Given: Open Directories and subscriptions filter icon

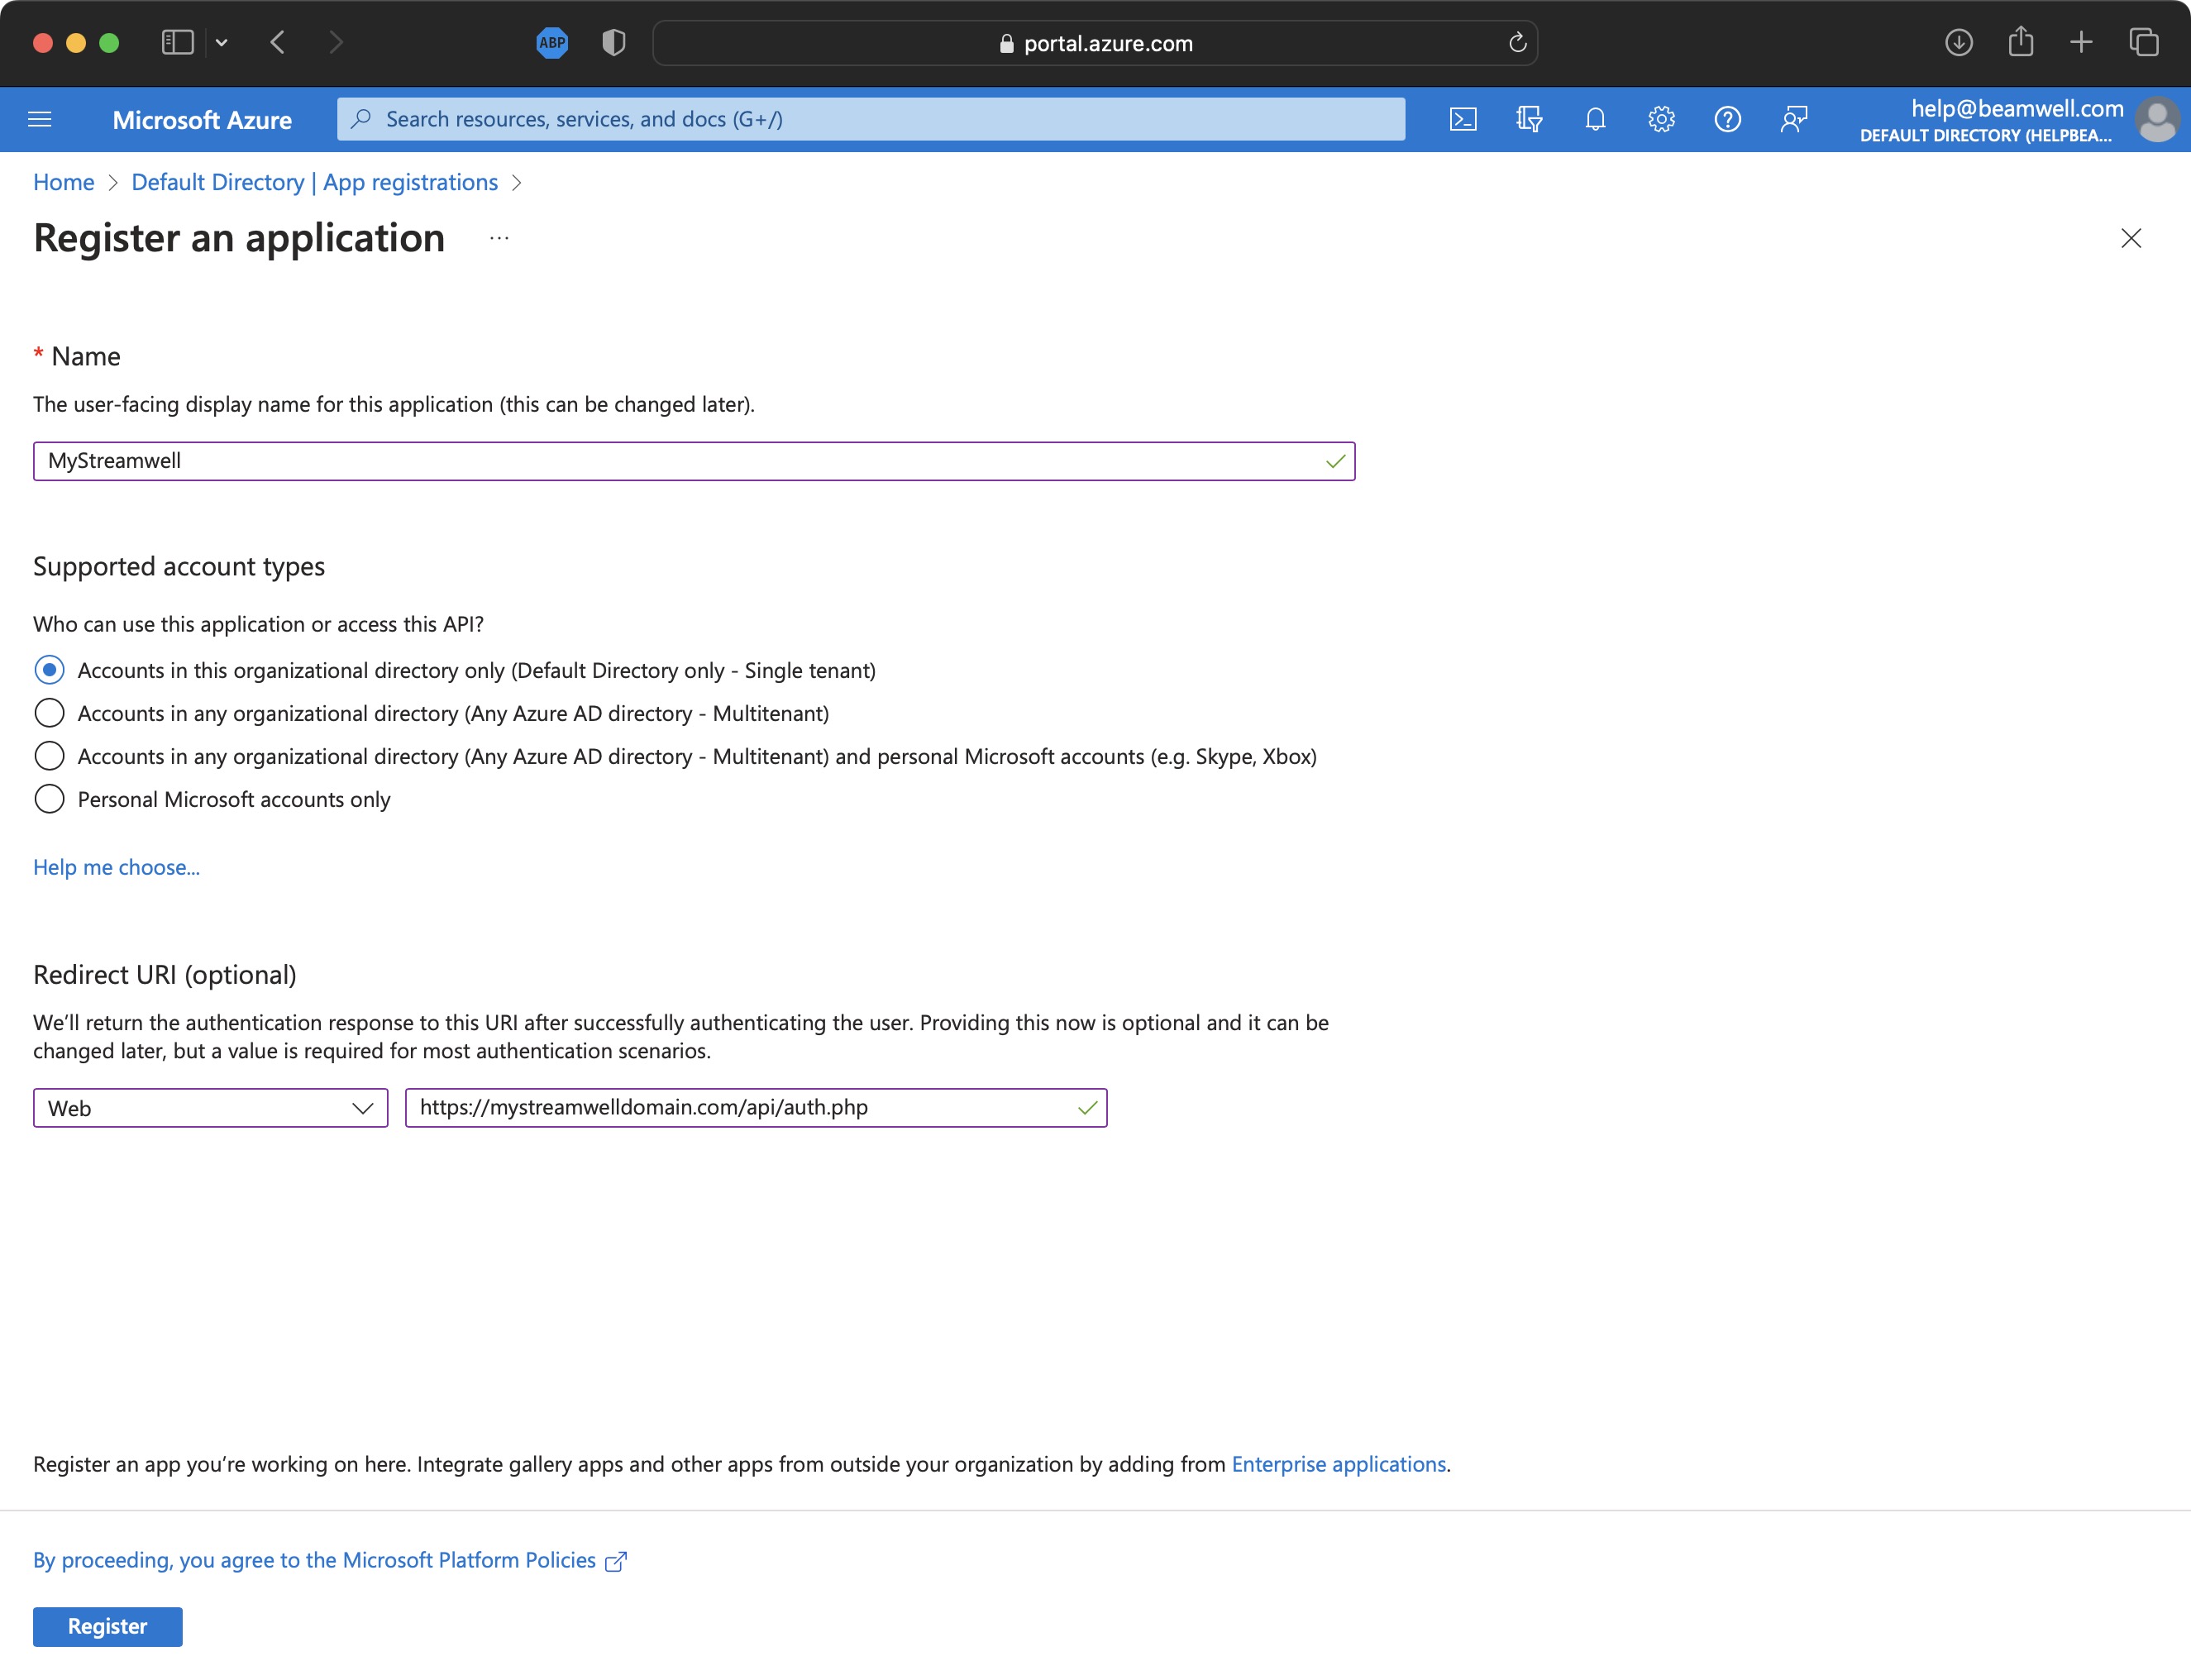Looking at the screenshot, I should [1528, 120].
